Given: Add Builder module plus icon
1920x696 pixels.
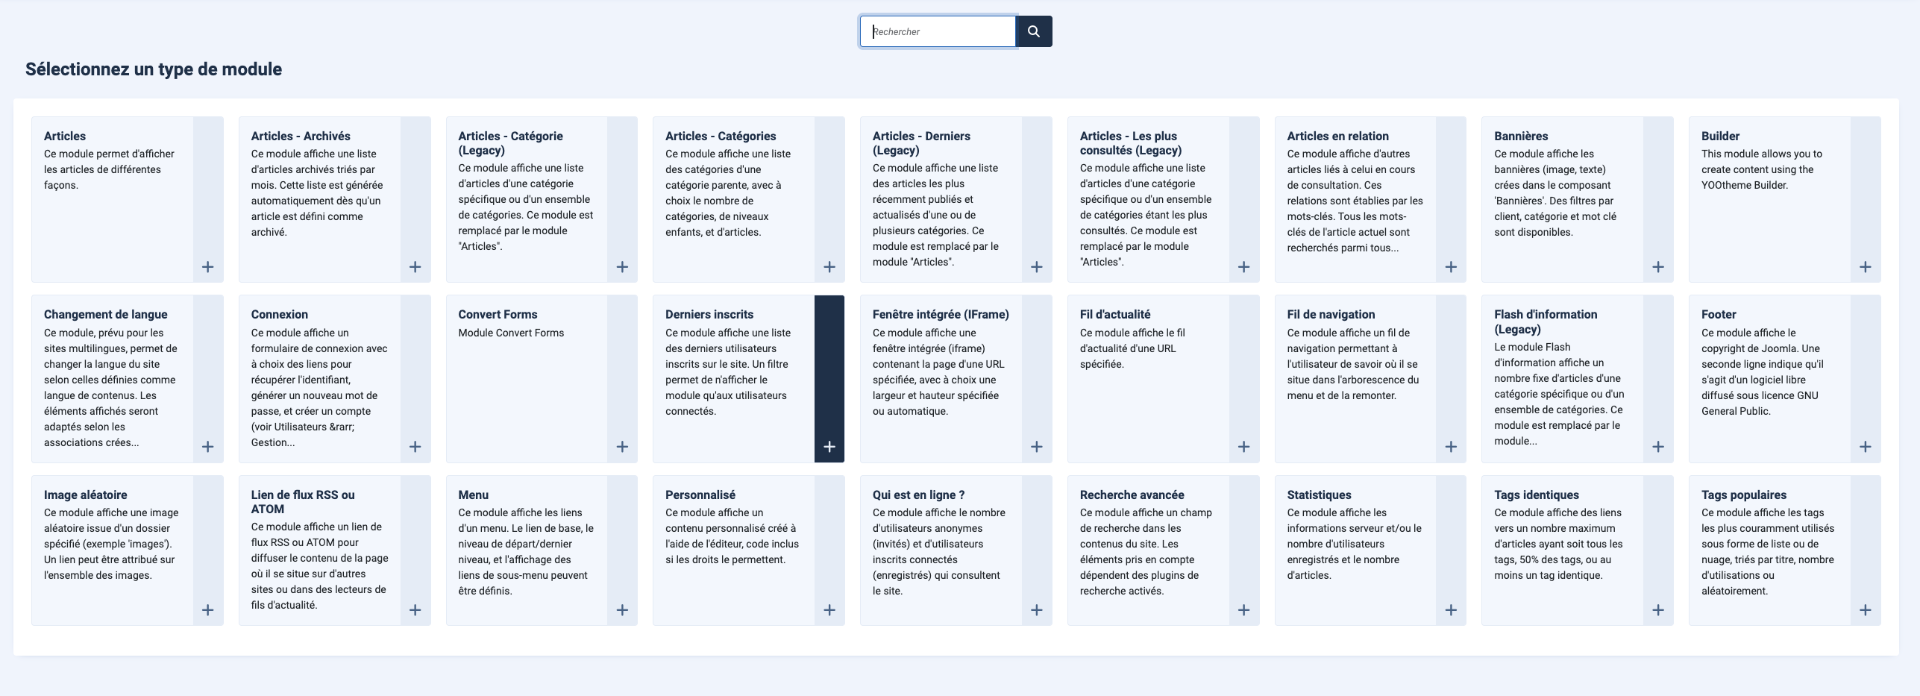Looking at the screenshot, I should pyautogui.click(x=1865, y=267).
